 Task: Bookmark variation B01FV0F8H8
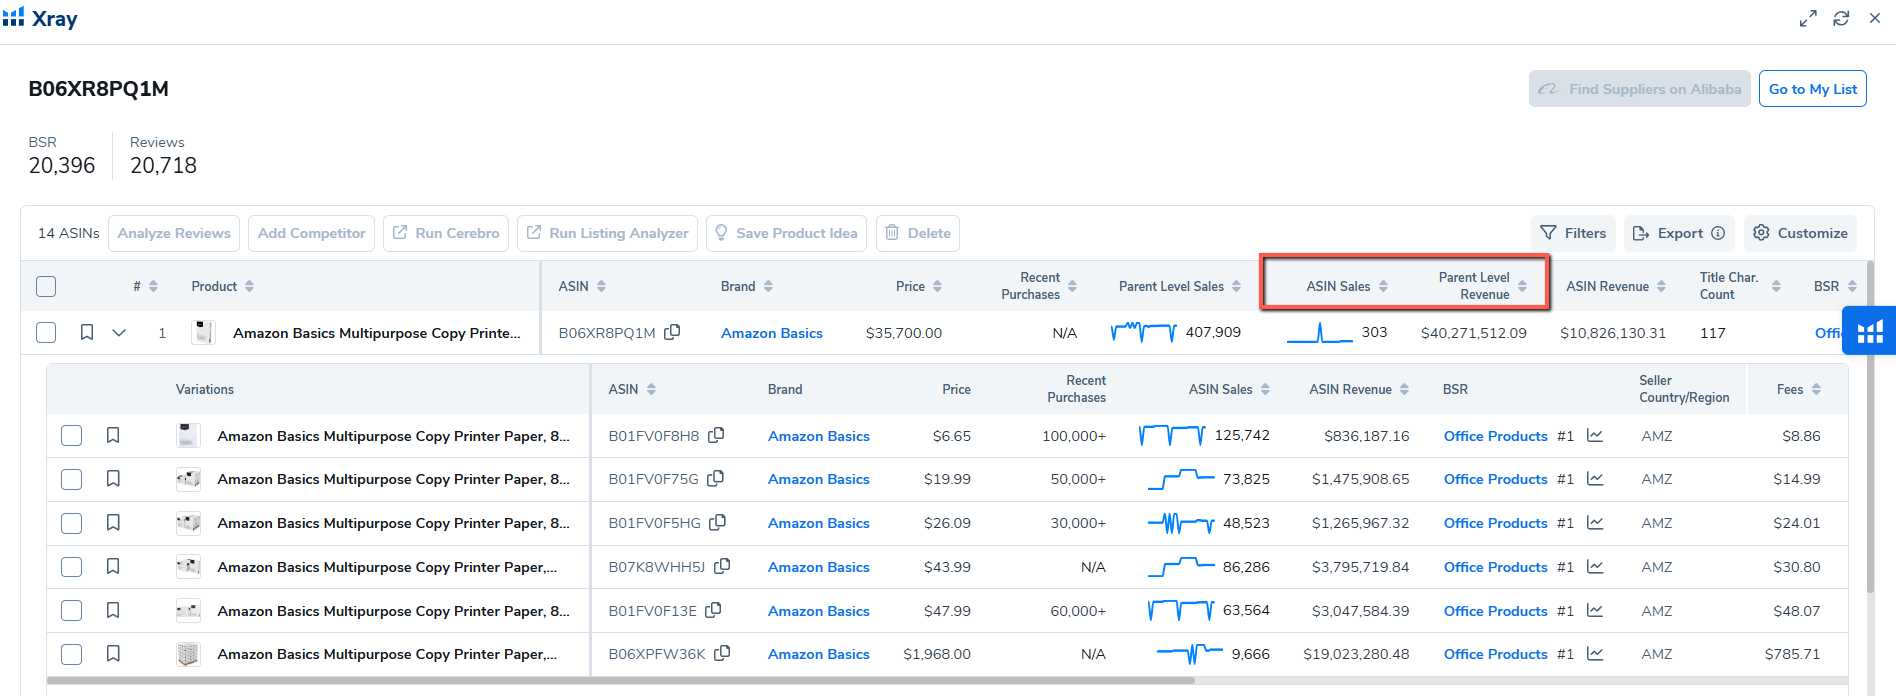113,435
